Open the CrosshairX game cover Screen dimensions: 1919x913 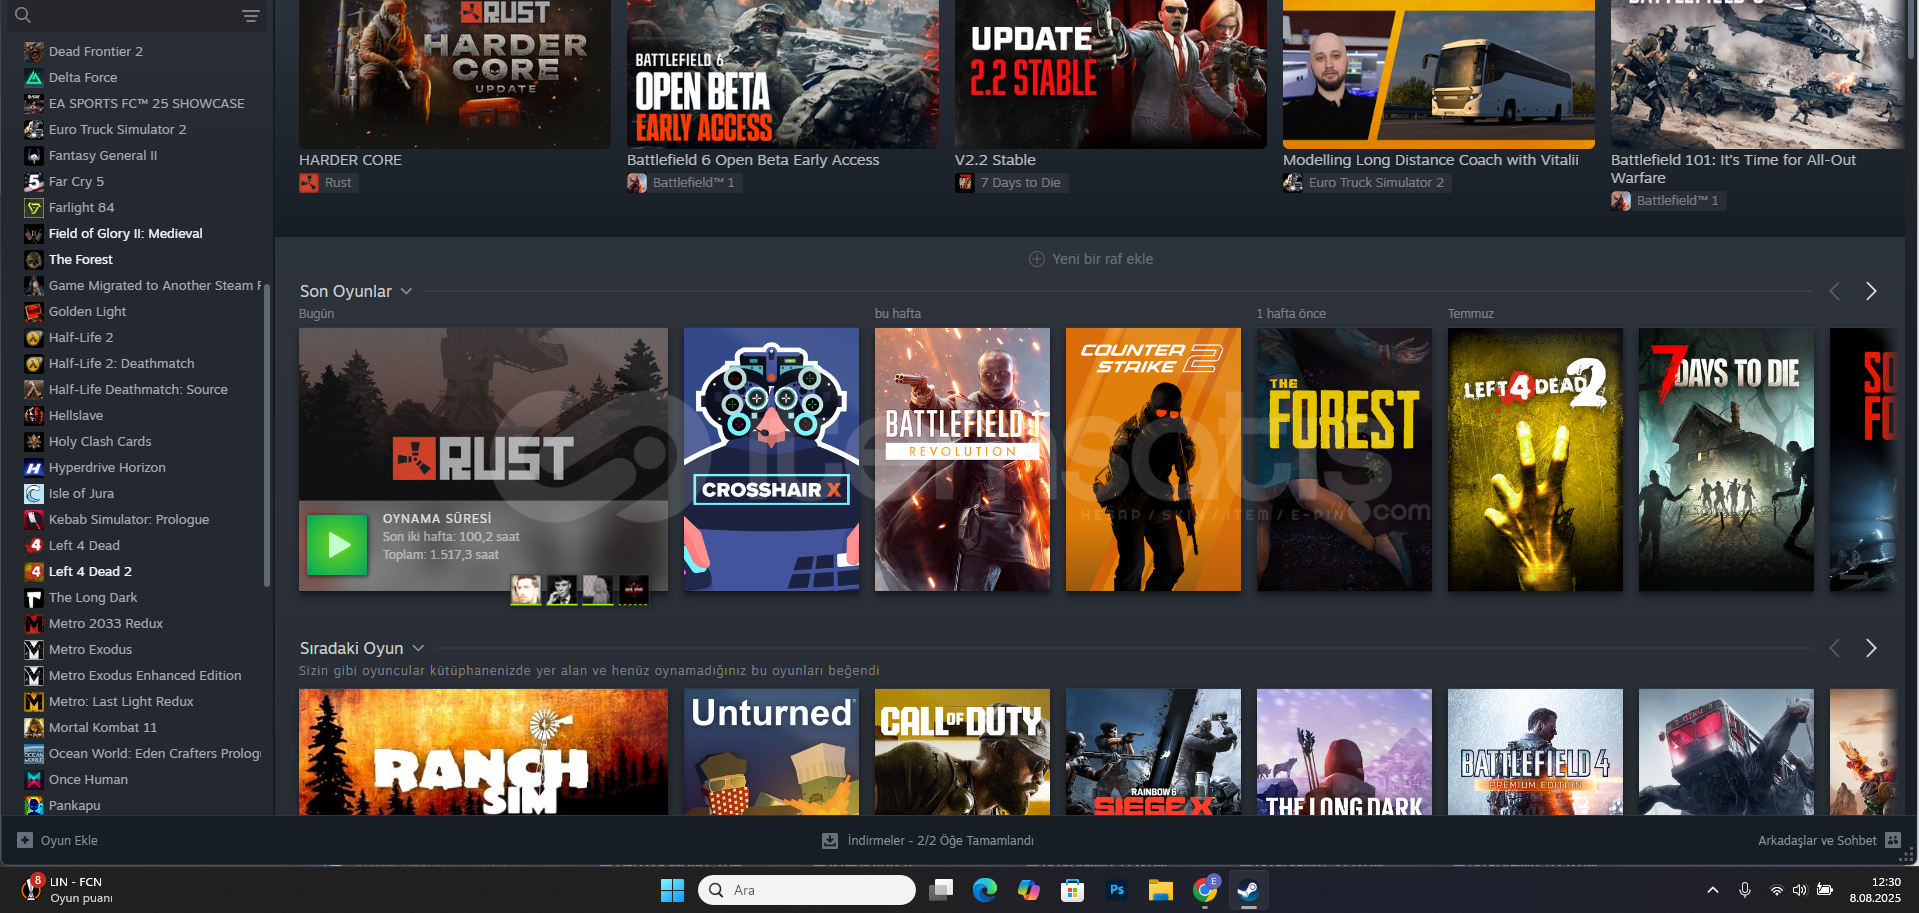[x=771, y=459]
